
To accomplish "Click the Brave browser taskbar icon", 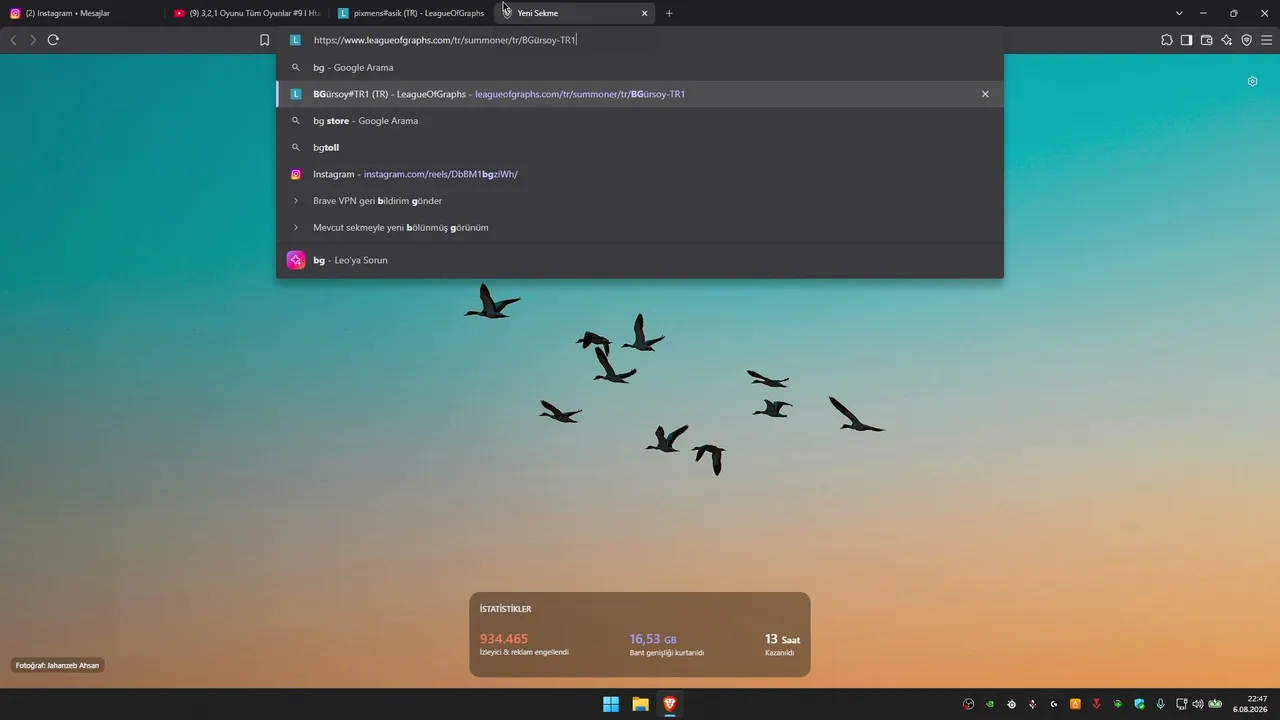I will click(670, 704).
